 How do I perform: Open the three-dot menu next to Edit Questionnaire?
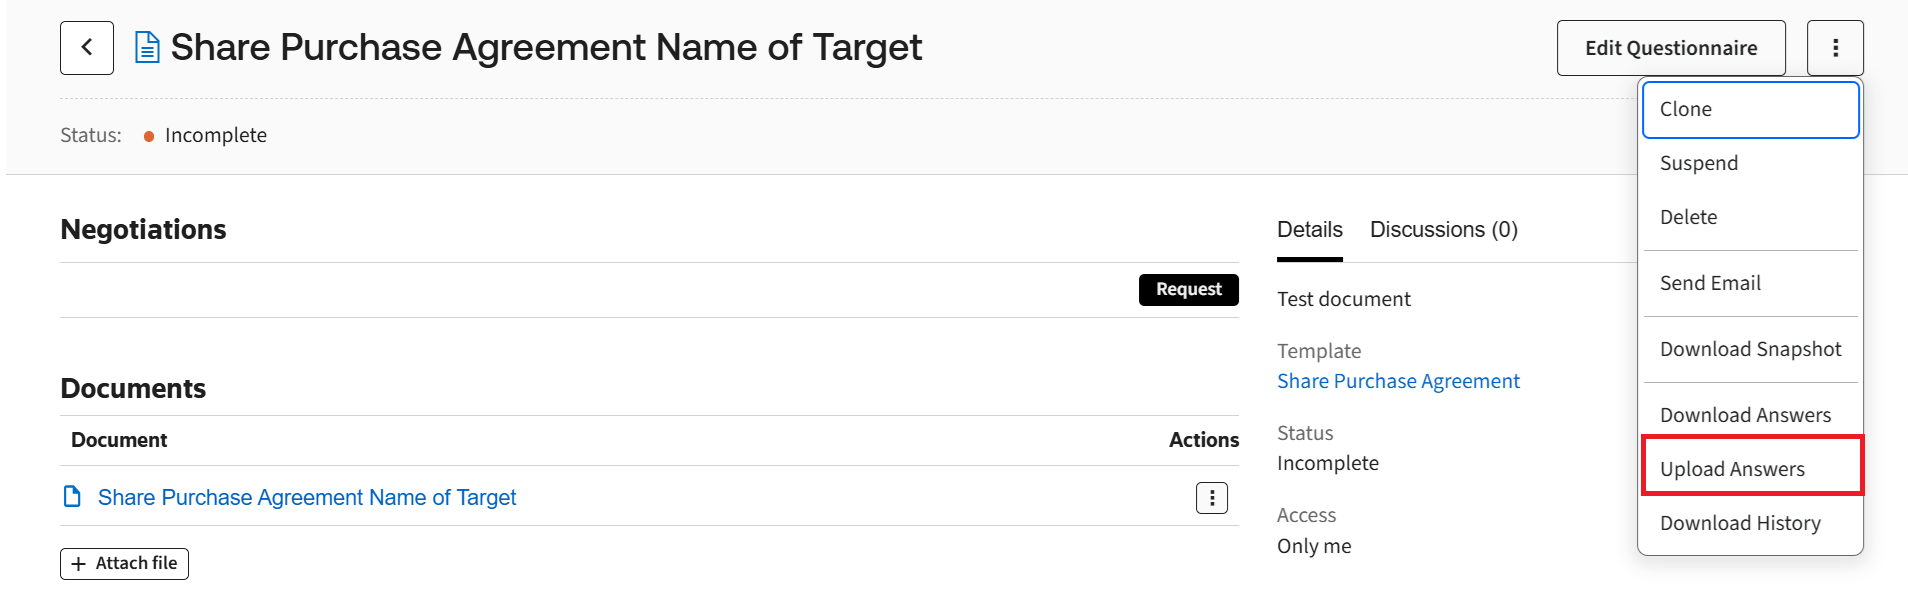(1835, 48)
